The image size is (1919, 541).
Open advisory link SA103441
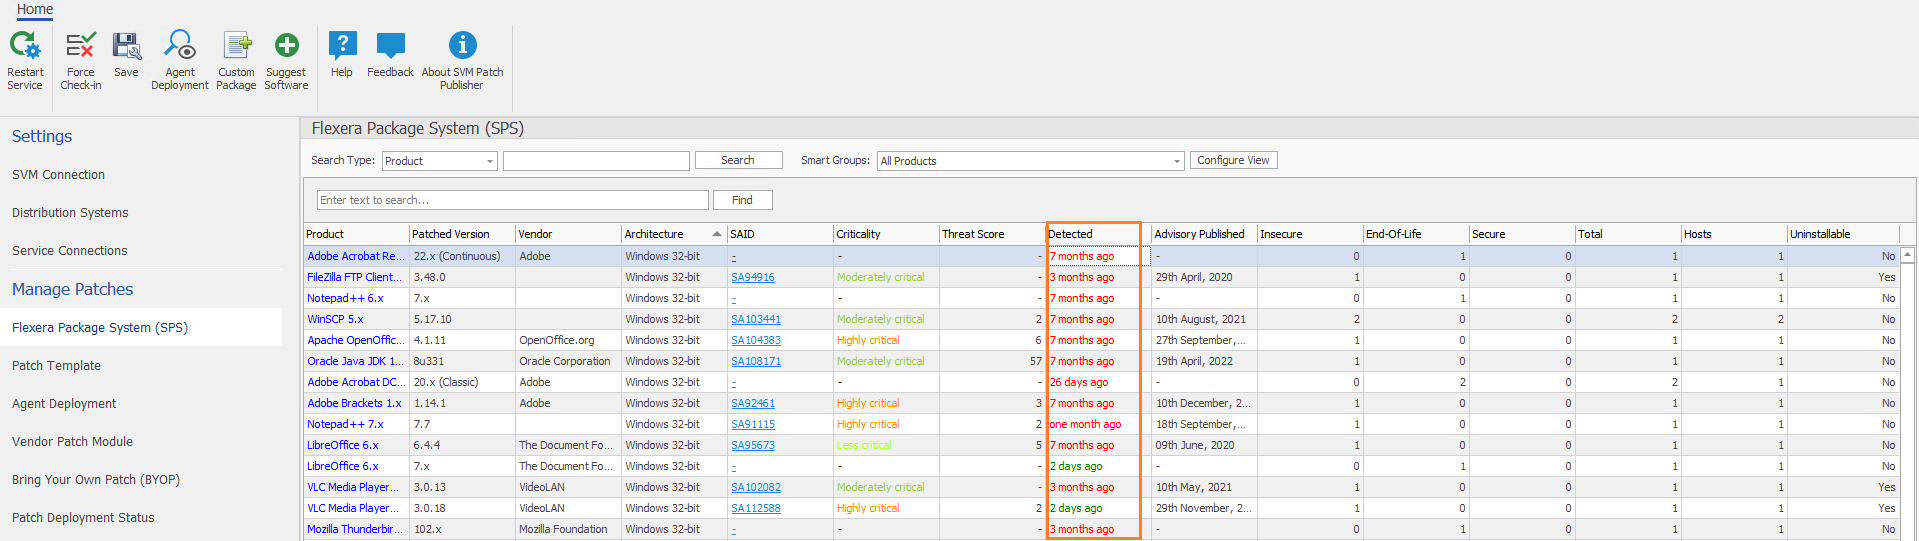pos(756,319)
